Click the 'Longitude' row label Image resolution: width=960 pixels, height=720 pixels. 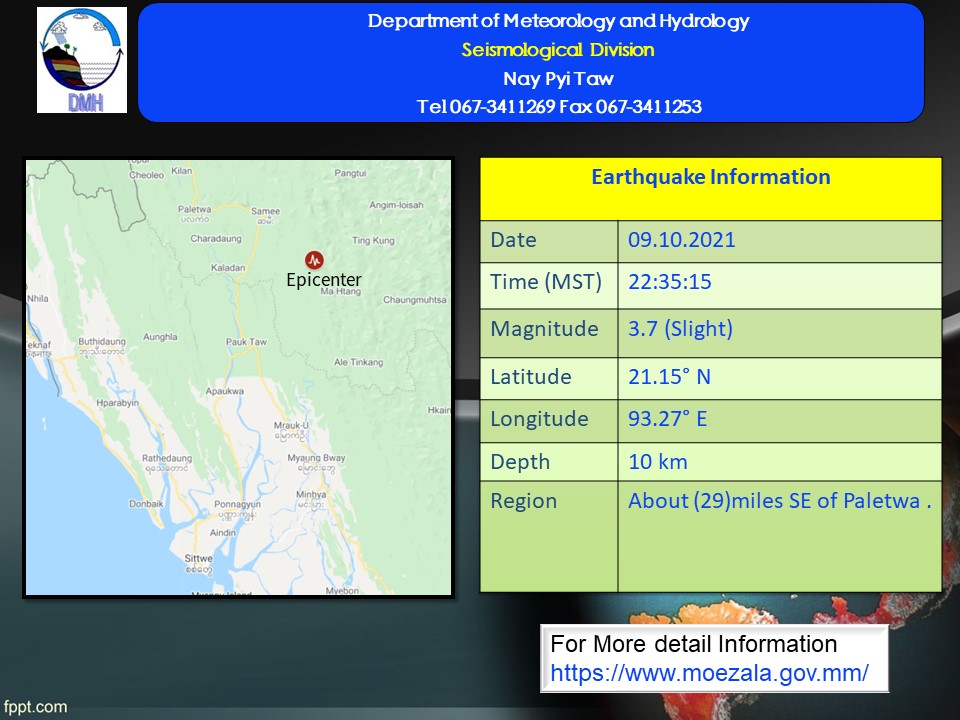point(539,419)
